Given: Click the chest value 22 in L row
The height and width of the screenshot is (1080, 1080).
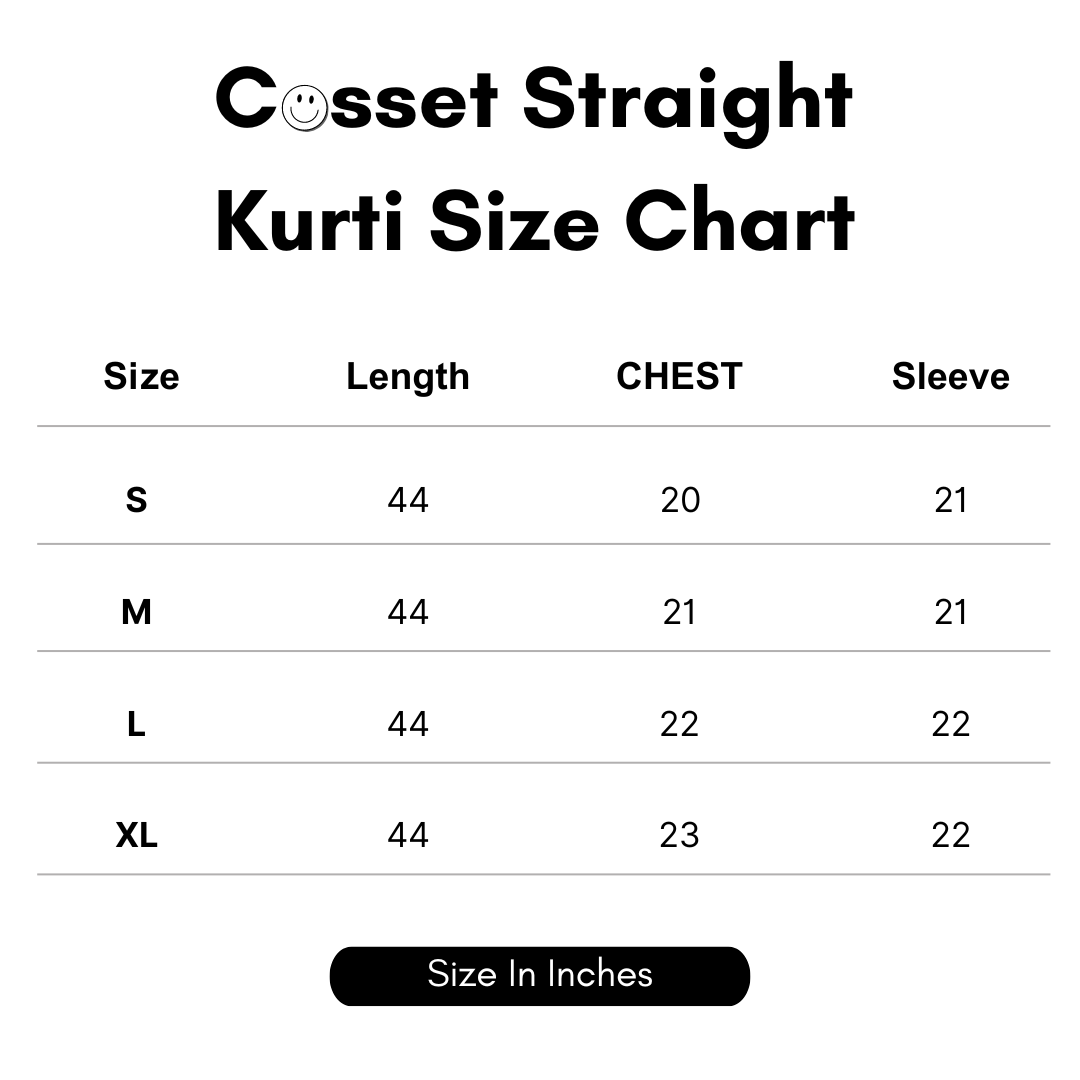Looking at the screenshot, I should coord(680,724).
